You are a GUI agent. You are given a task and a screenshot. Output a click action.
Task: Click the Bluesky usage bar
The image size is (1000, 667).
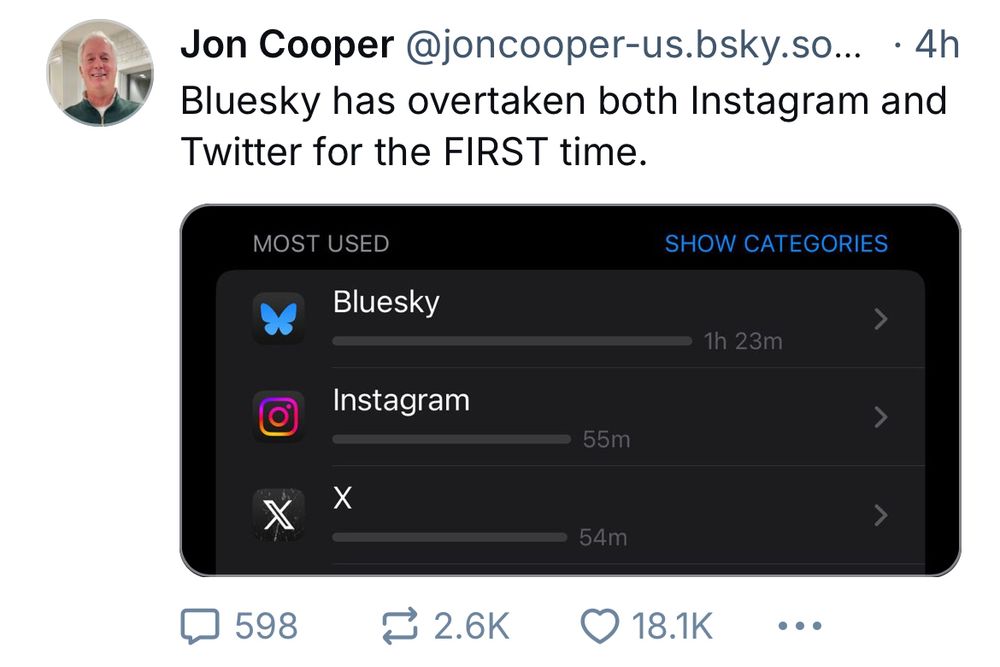(x=512, y=341)
